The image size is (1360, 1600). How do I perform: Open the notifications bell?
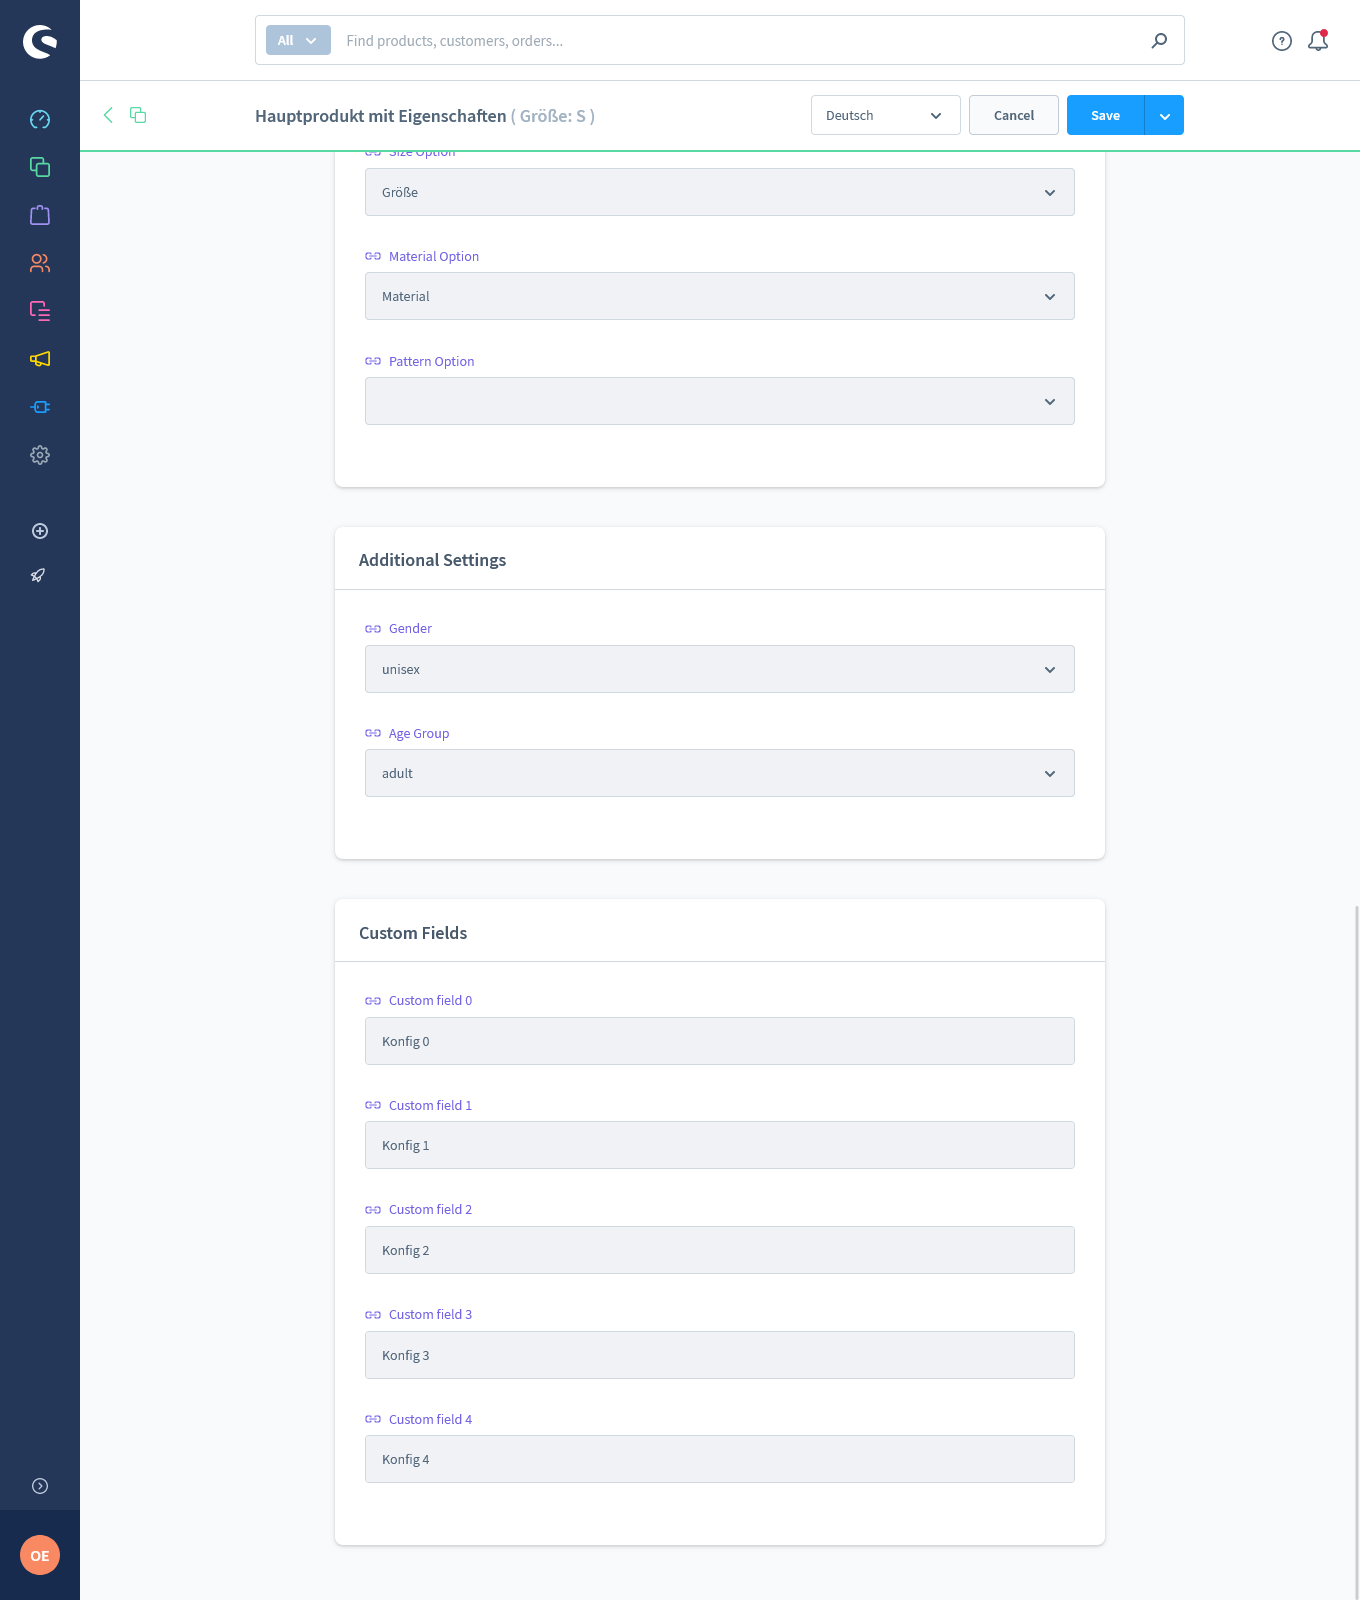1318,40
